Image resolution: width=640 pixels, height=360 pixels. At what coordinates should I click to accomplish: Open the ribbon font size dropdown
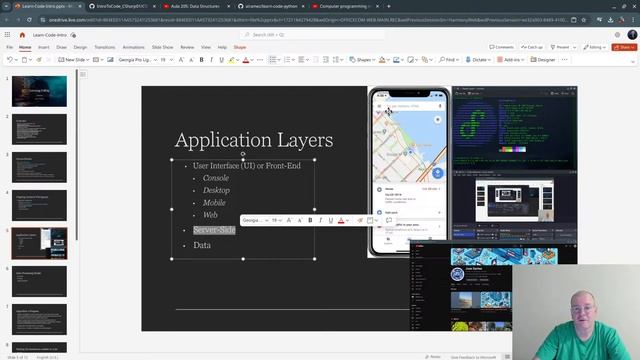tap(171, 60)
